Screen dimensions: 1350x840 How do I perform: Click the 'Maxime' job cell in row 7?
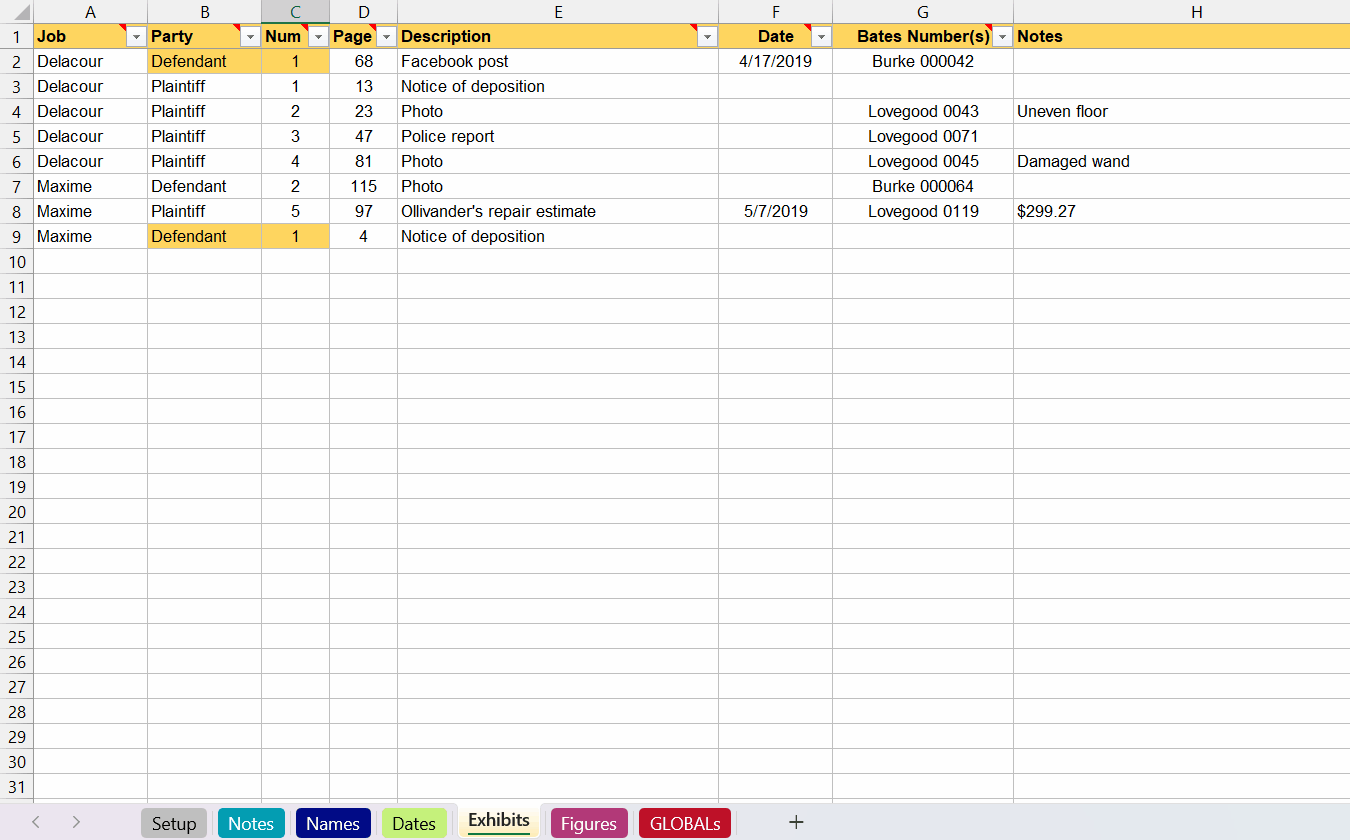point(91,187)
